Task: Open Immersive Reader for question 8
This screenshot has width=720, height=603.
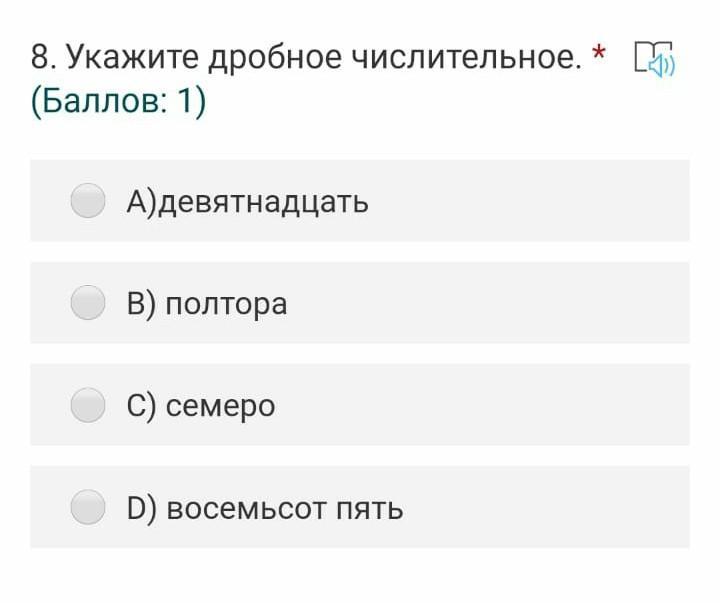Action: tap(654, 58)
